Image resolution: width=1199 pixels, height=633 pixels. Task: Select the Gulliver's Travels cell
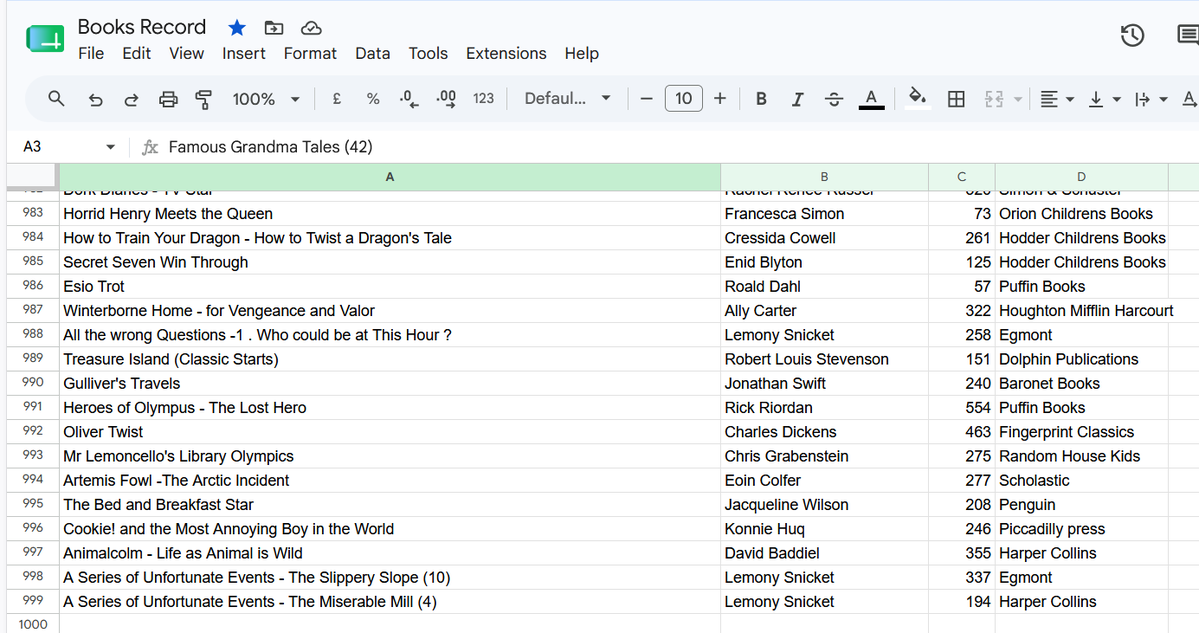pyautogui.click(x=390, y=384)
